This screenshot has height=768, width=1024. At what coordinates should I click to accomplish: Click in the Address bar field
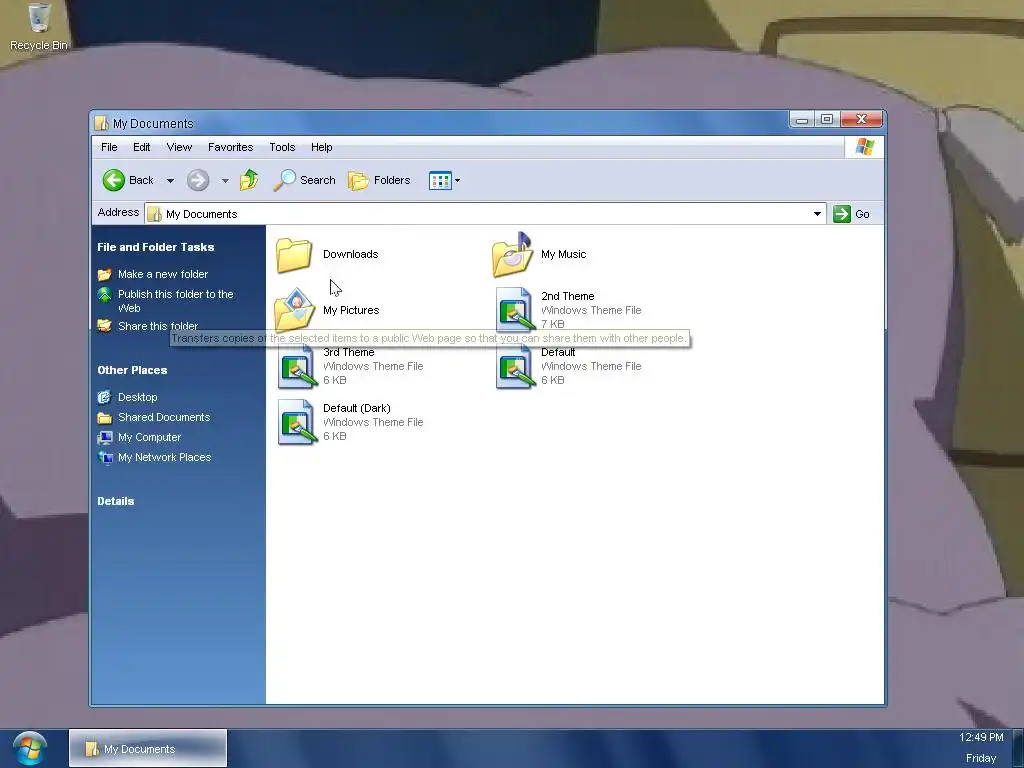485,214
